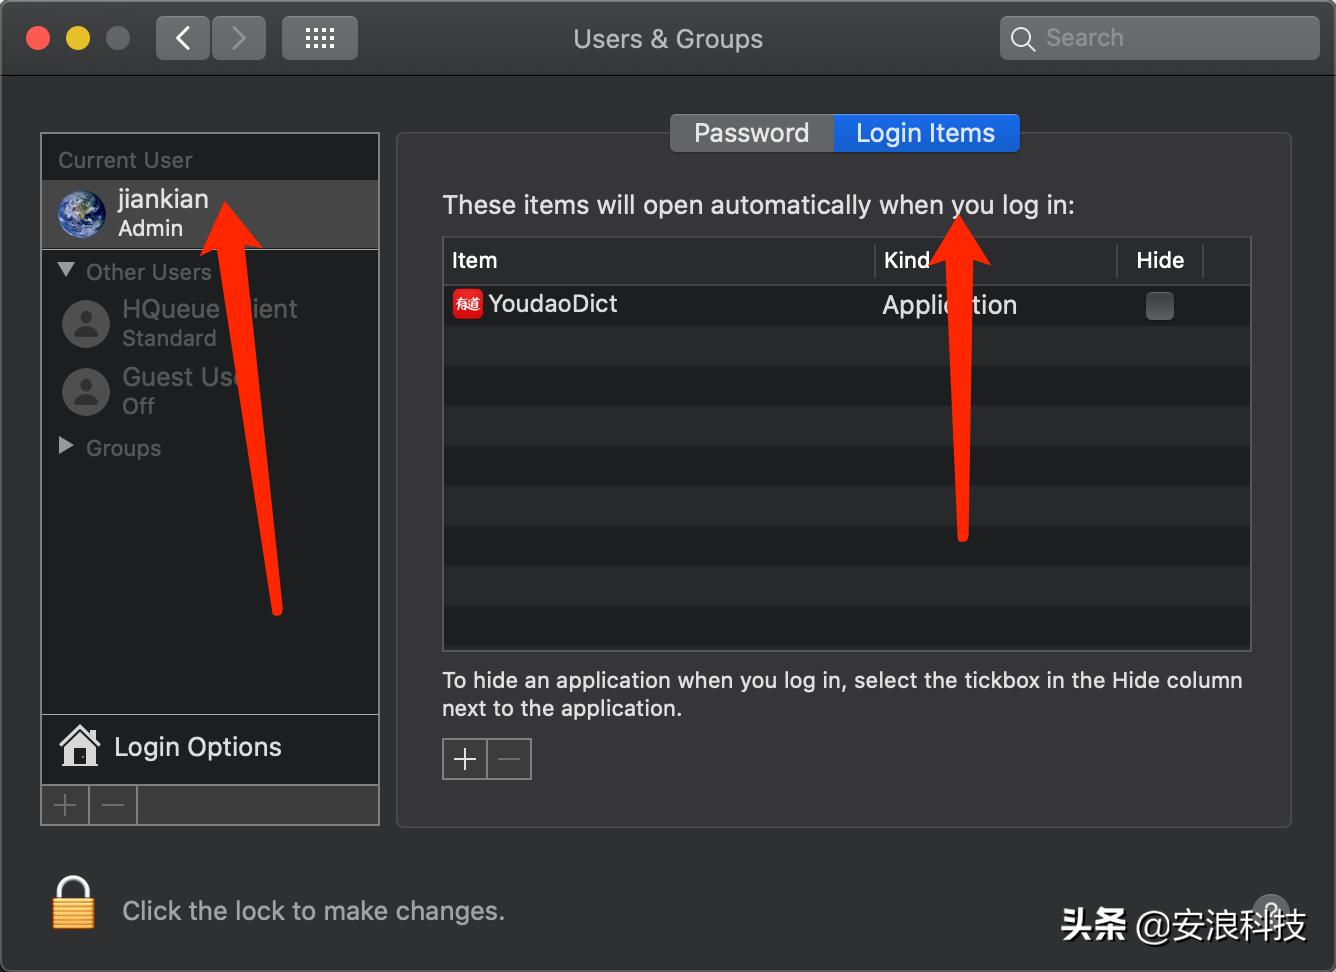1336x972 pixels.
Task: Collapse the Other Users list
Action: (x=67, y=270)
